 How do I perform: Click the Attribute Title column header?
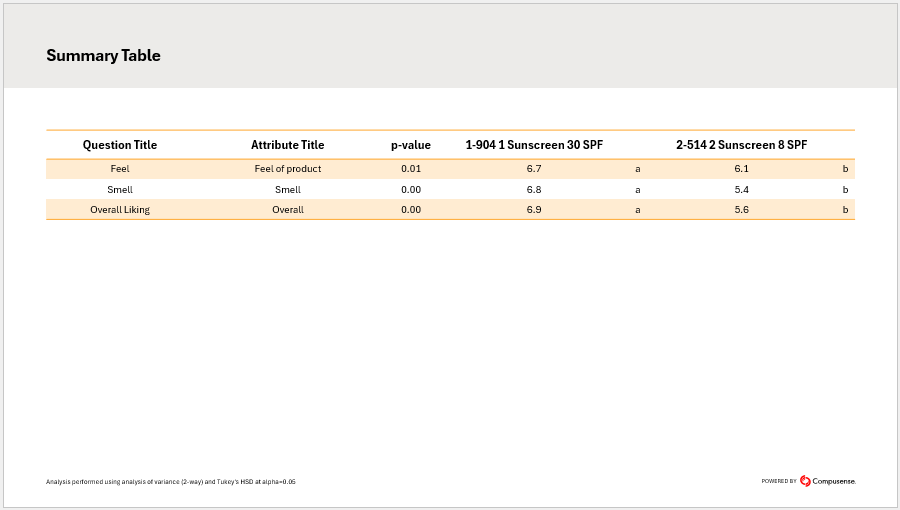coord(287,145)
